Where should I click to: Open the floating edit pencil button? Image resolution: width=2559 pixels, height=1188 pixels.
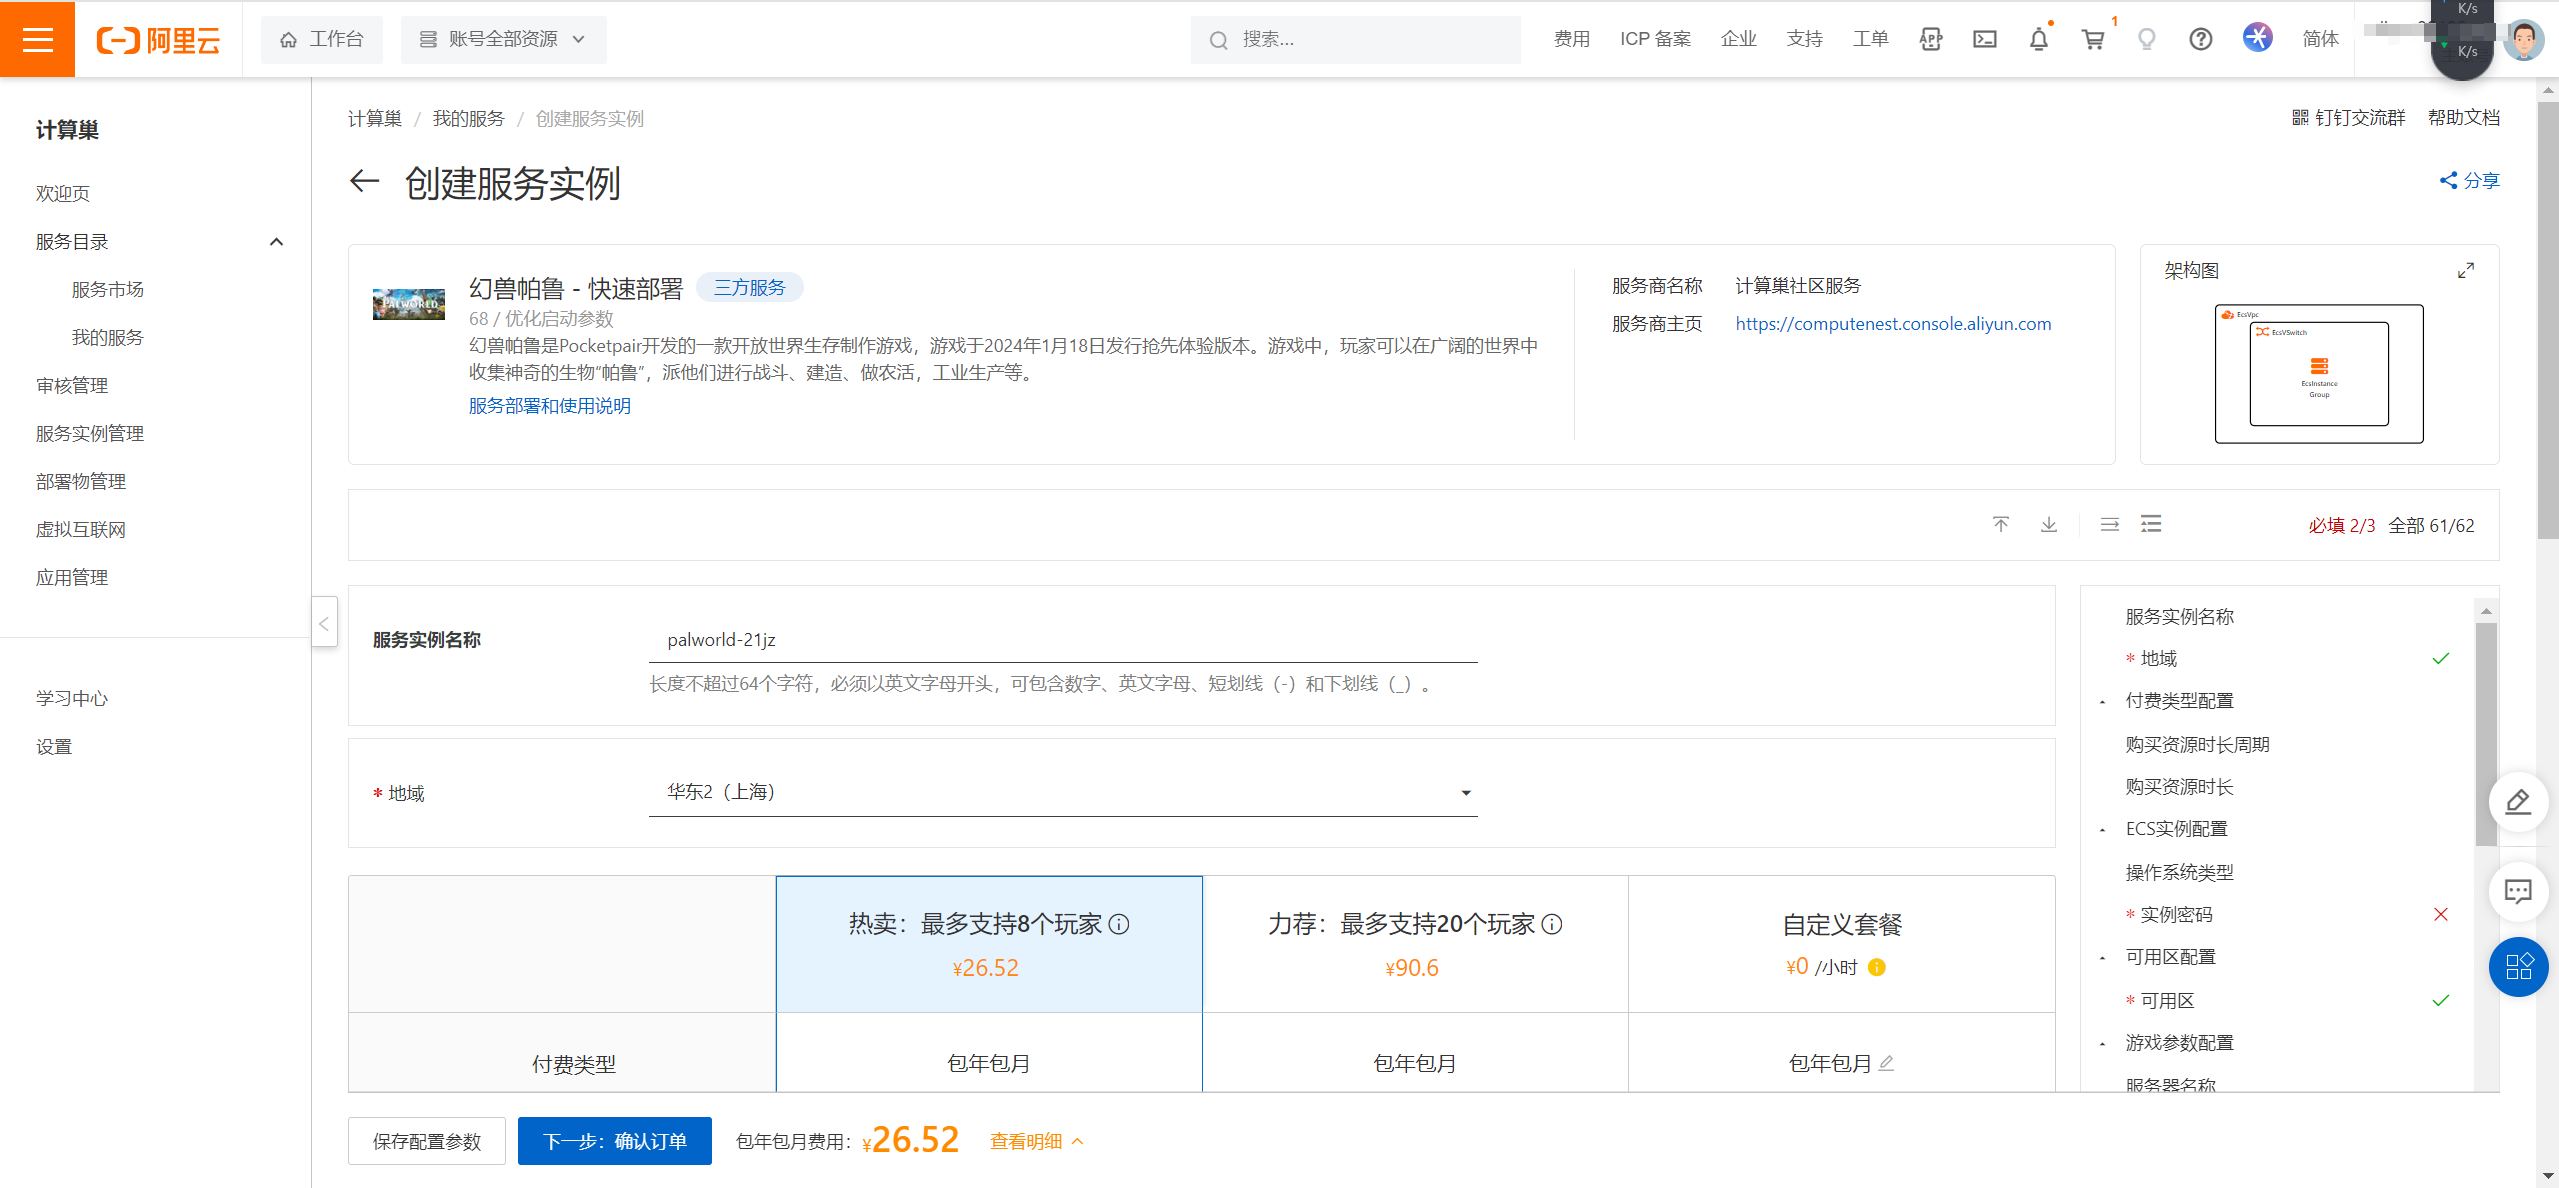pos(2518,802)
